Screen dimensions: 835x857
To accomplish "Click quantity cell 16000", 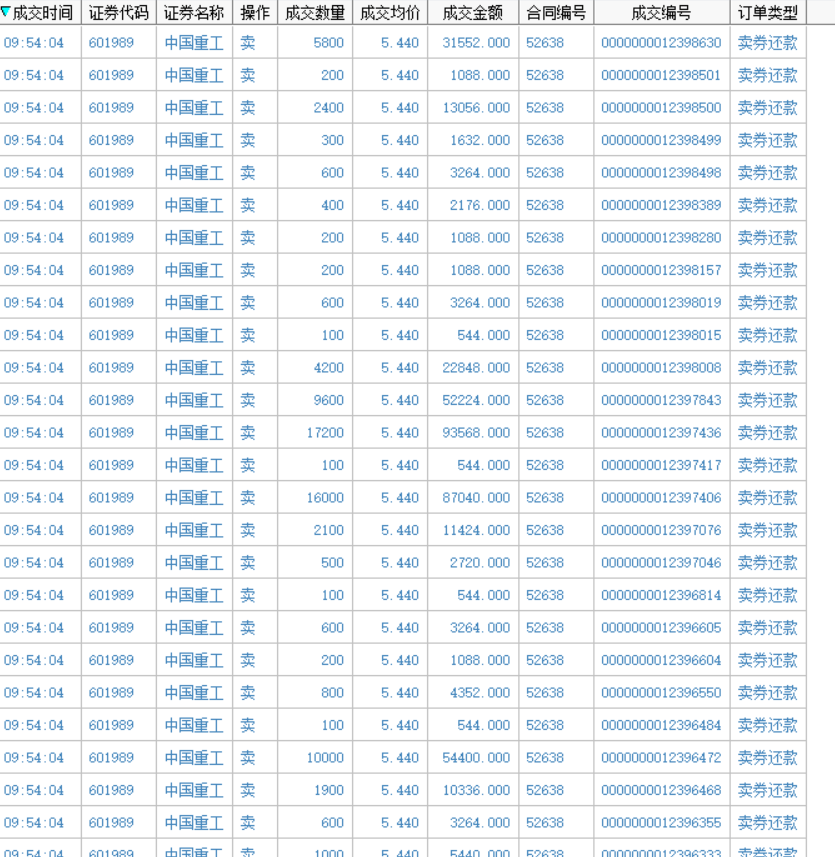I will tap(325, 497).
